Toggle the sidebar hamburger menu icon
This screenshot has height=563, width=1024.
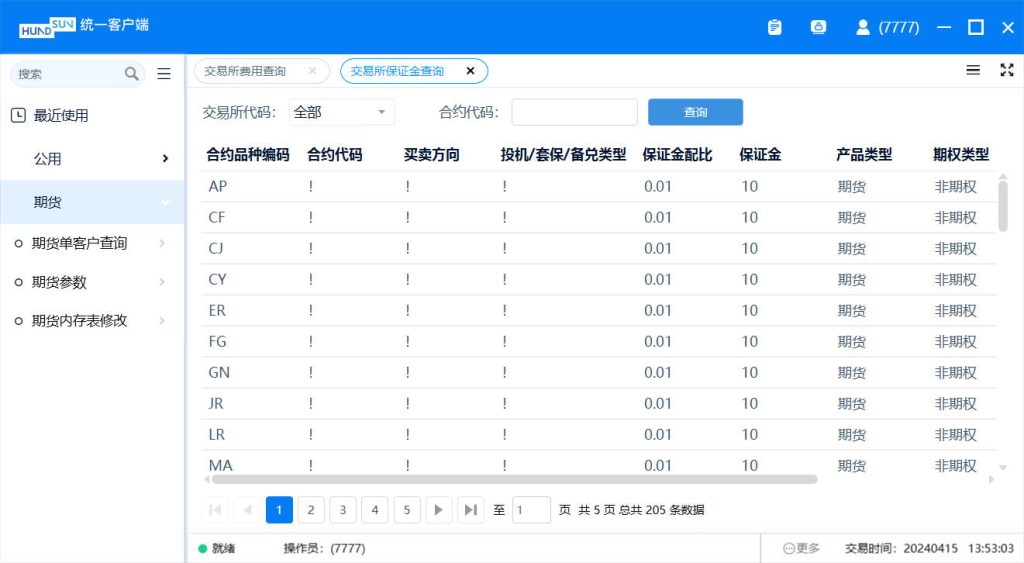(164, 74)
